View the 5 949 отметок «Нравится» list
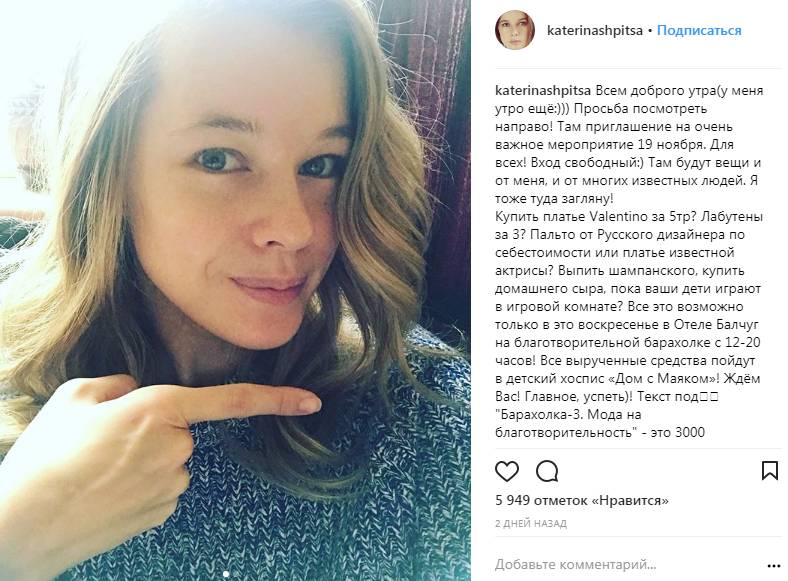Viewport: 788px width, 581px height. 581,501
